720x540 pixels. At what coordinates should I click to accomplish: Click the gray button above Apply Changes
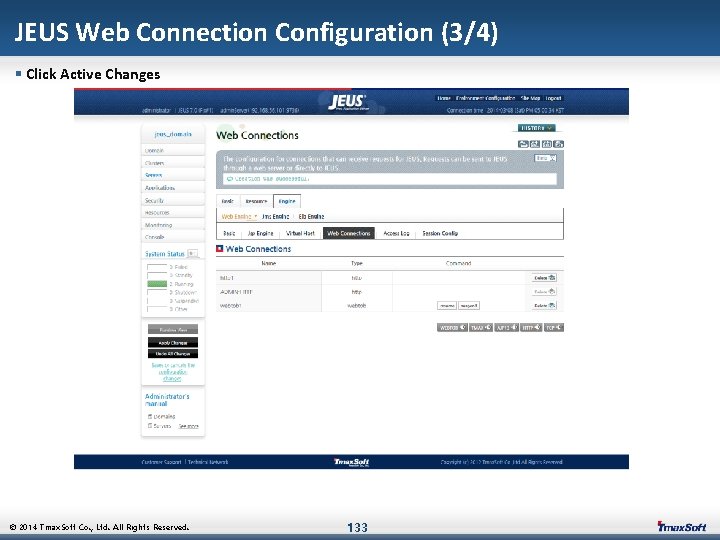pos(173,330)
